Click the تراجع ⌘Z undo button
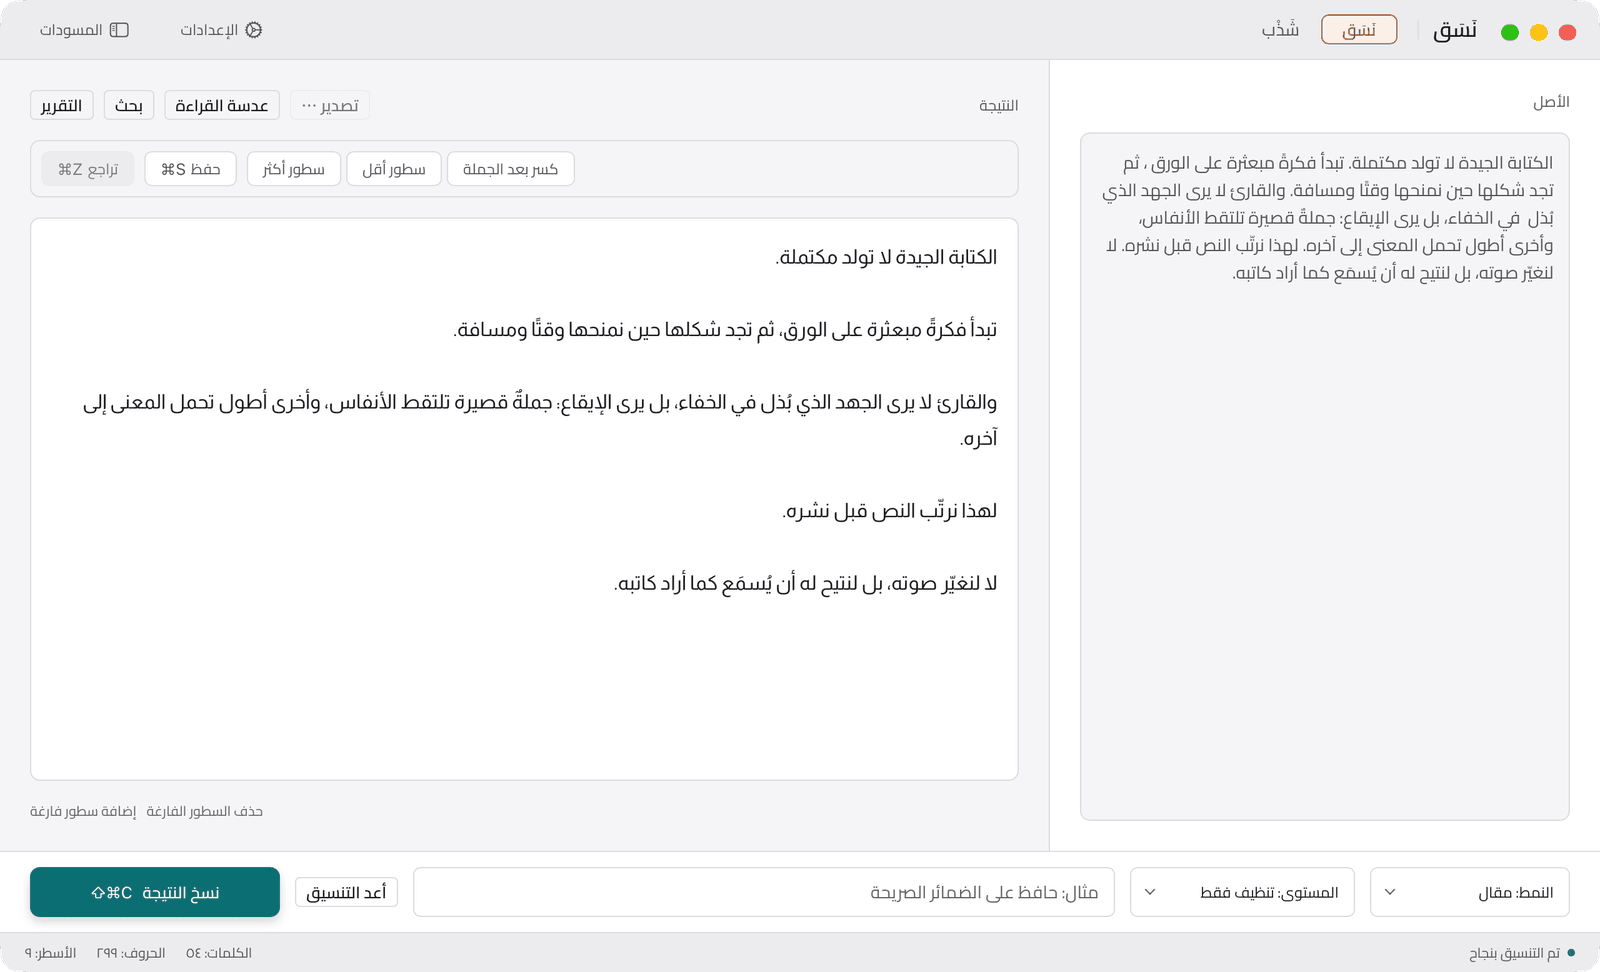 click(88, 169)
